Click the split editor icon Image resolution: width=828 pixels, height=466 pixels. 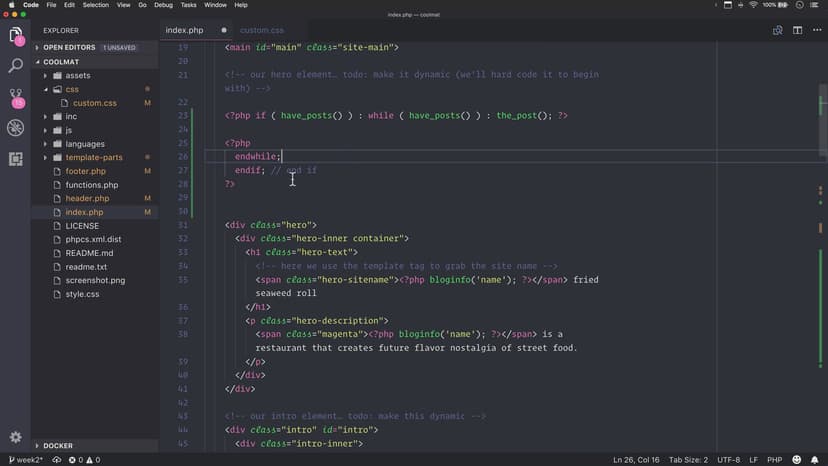[x=797, y=30]
